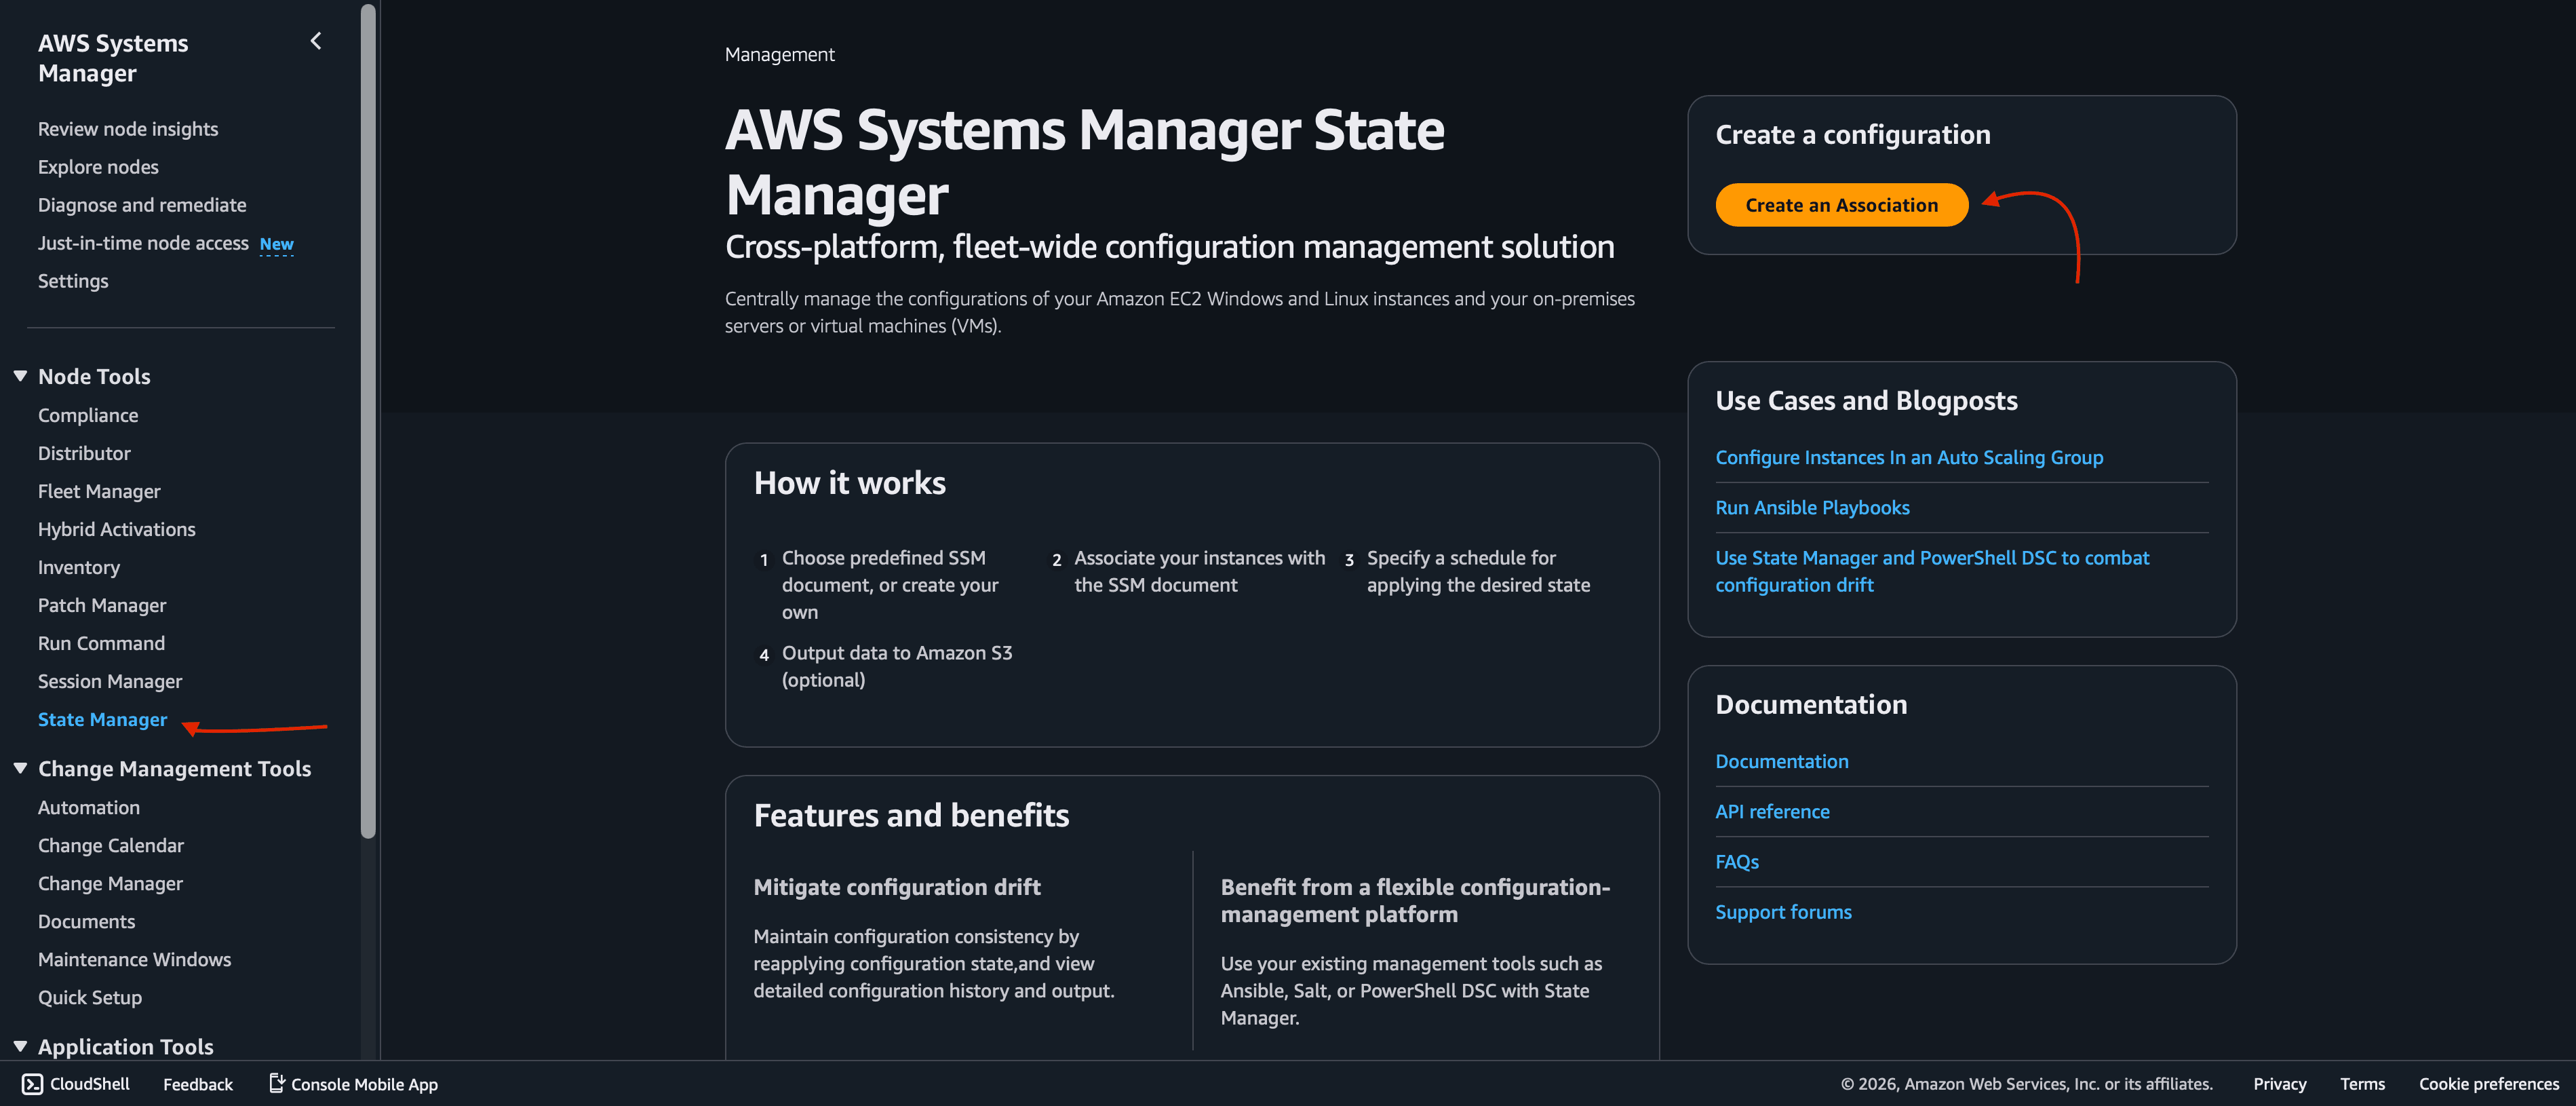The height and width of the screenshot is (1106, 2576).
Task: Open Compliance in Node Tools
Action: click(x=88, y=415)
